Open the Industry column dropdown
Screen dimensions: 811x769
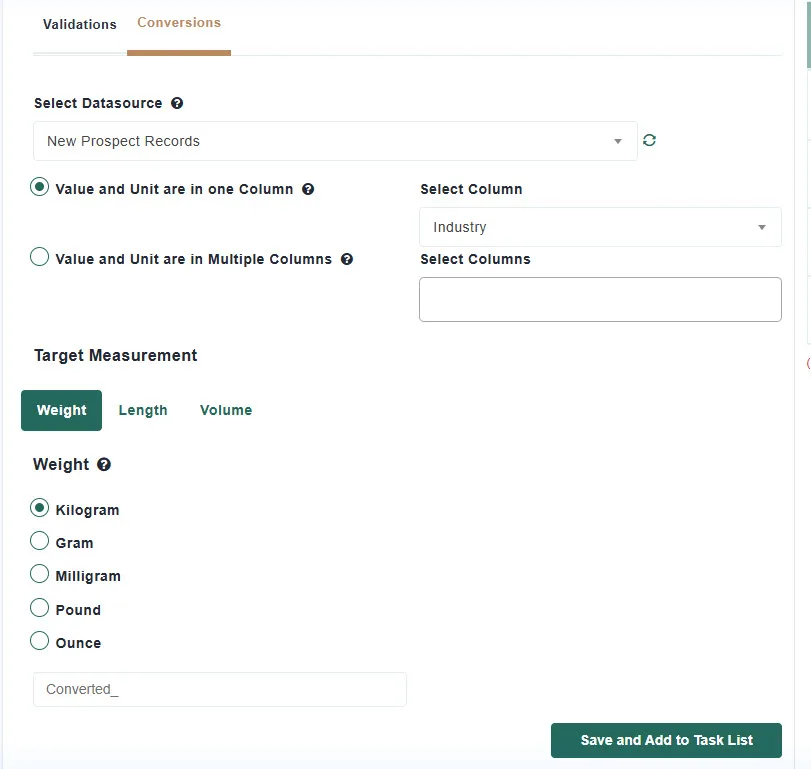pyautogui.click(x=600, y=227)
